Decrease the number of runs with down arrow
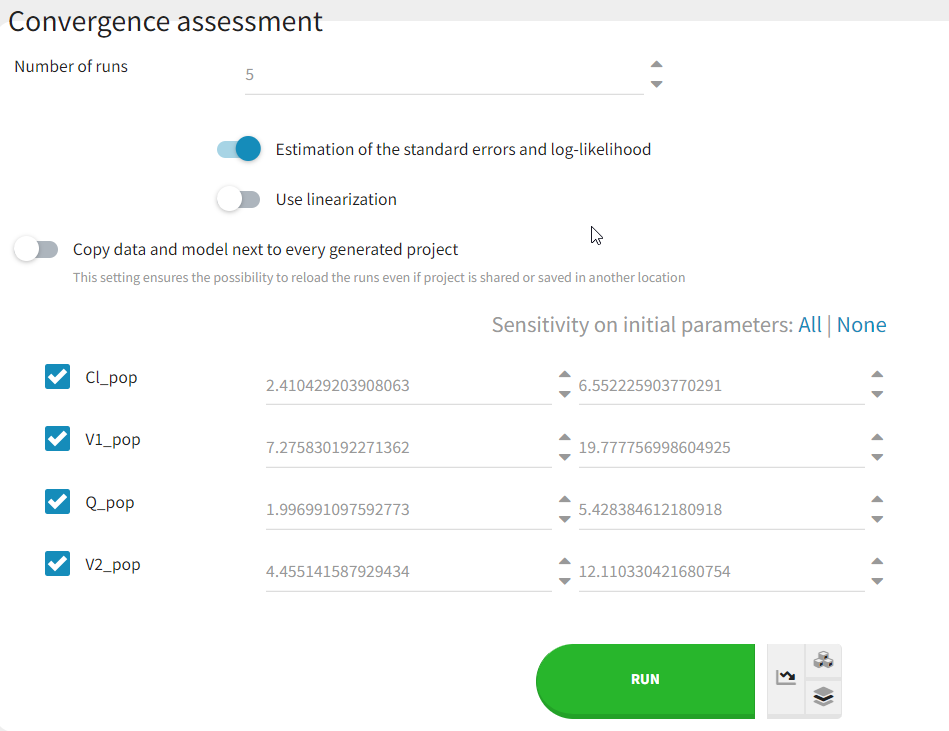The height and width of the screenshot is (731, 949). pyautogui.click(x=656, y=84)
